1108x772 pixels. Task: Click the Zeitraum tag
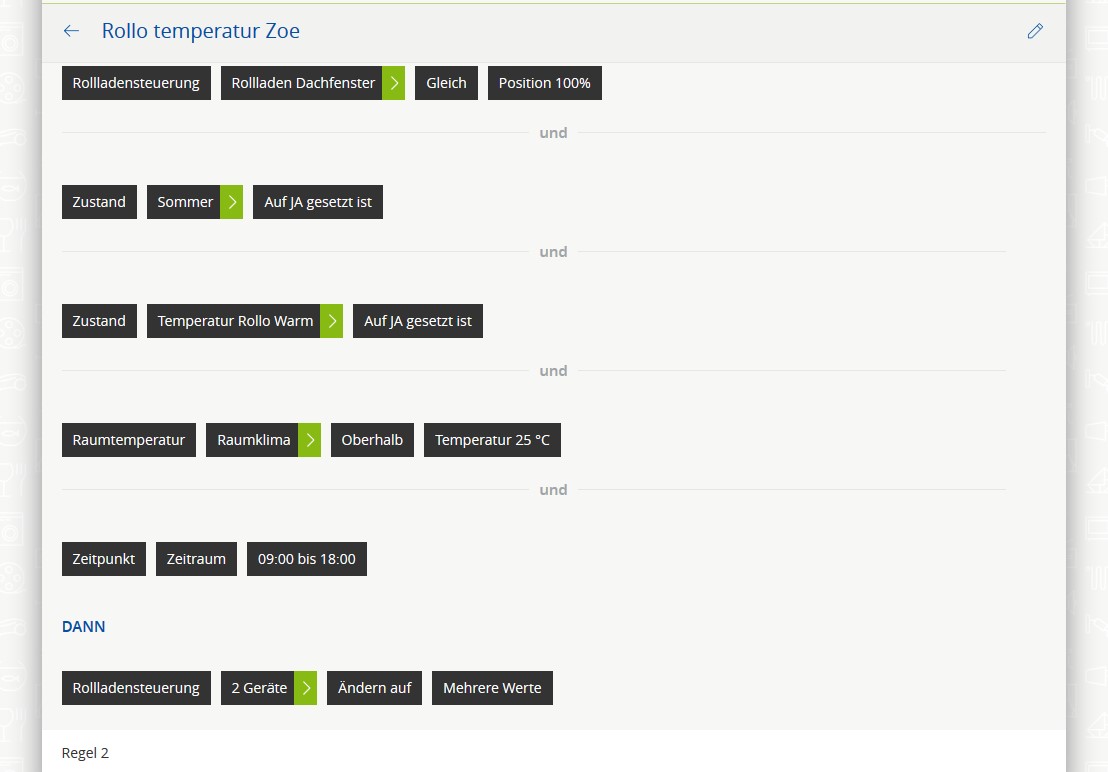(x=196, y=559)
